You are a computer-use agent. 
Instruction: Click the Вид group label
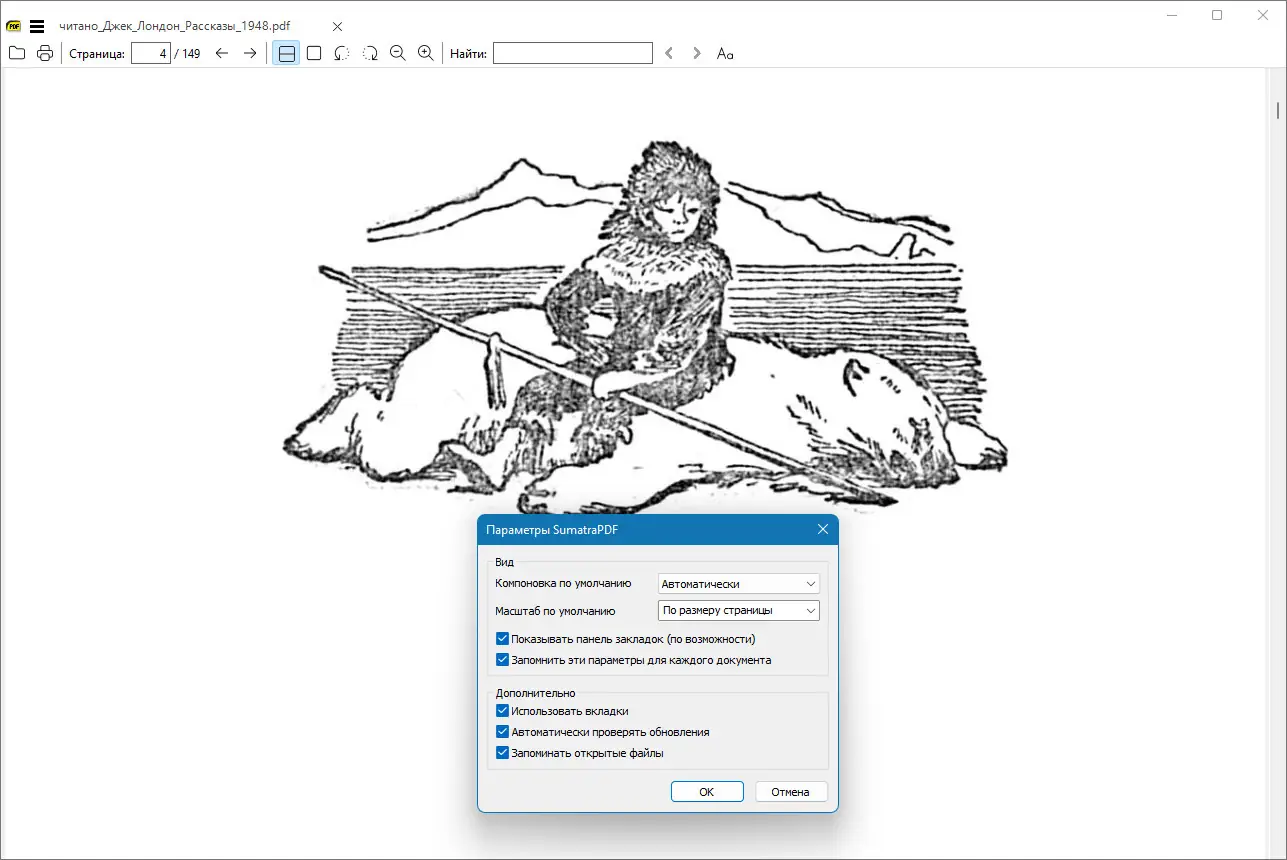tap(505, 562)
